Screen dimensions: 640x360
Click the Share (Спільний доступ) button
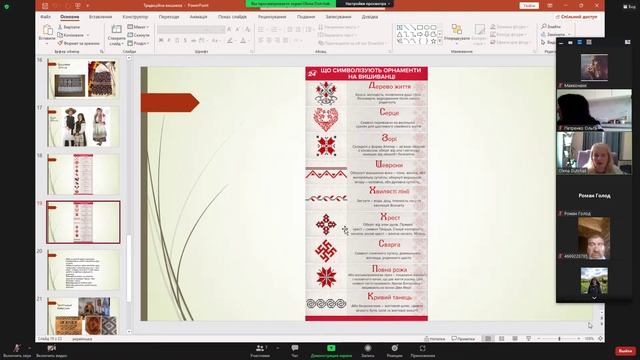(576, 17)
